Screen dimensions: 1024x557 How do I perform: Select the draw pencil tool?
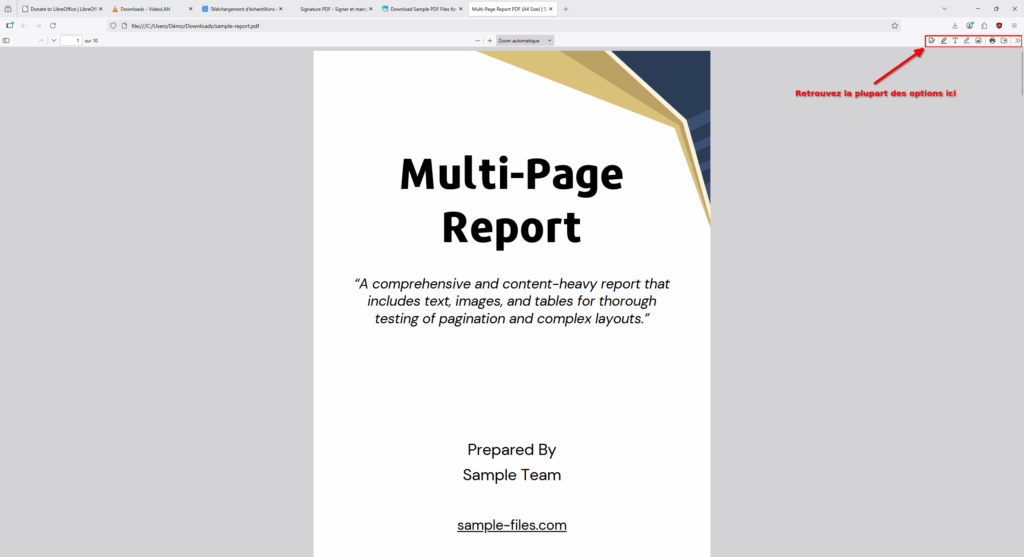tap(966, 41)
